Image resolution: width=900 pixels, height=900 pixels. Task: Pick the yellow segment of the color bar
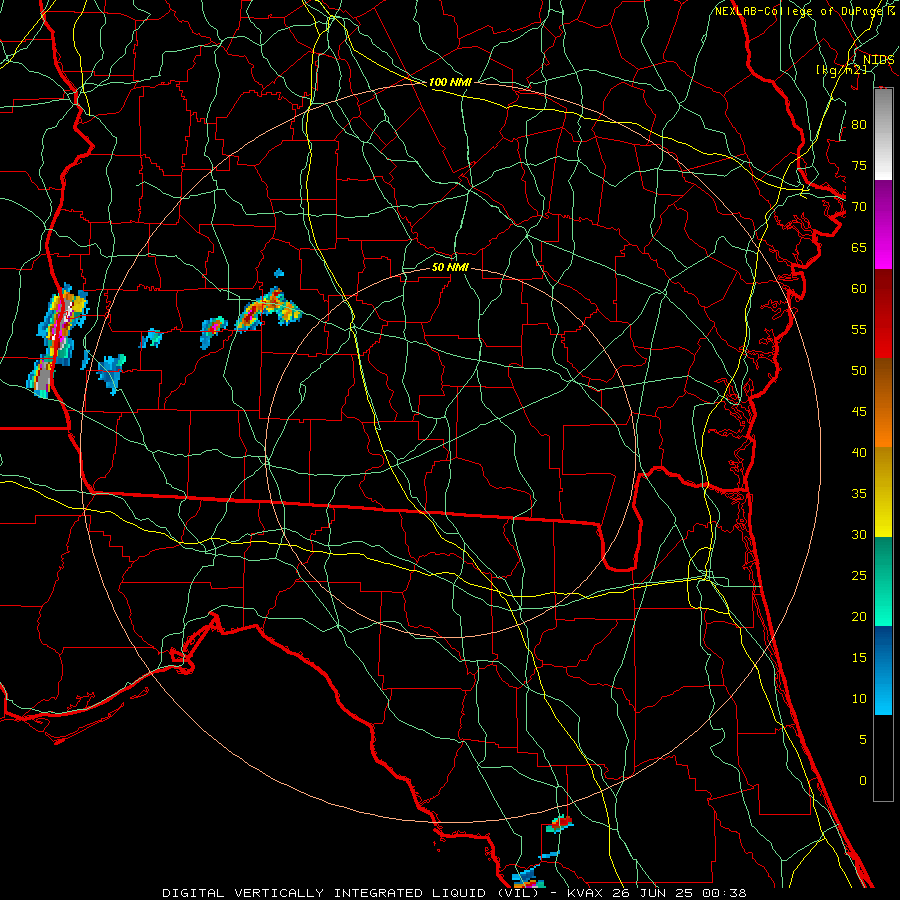883,492
